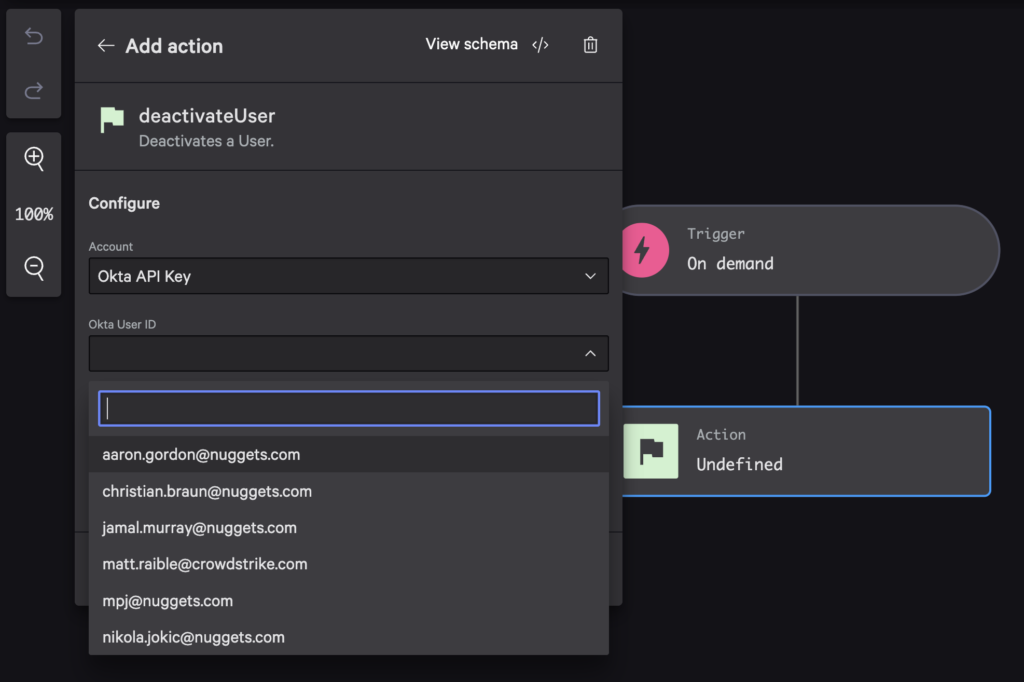Viewport: 1024px width, 682px height.
Task: Zoom in using the magnifier plus icon
Action: [x=34, y=158]
